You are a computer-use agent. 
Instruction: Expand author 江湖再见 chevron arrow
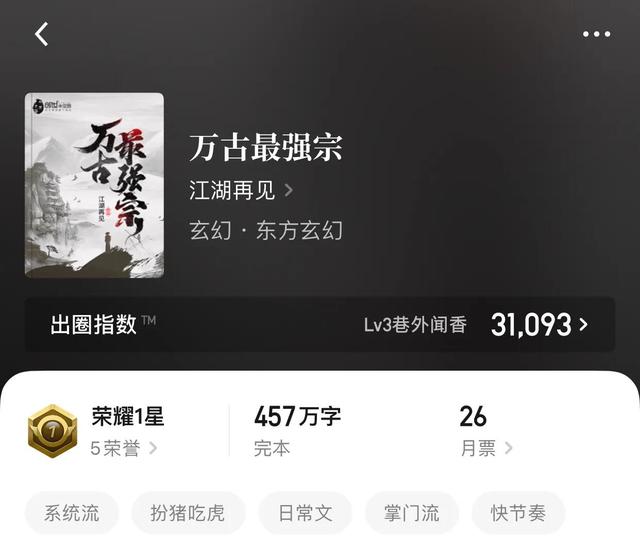coord(289,190)
